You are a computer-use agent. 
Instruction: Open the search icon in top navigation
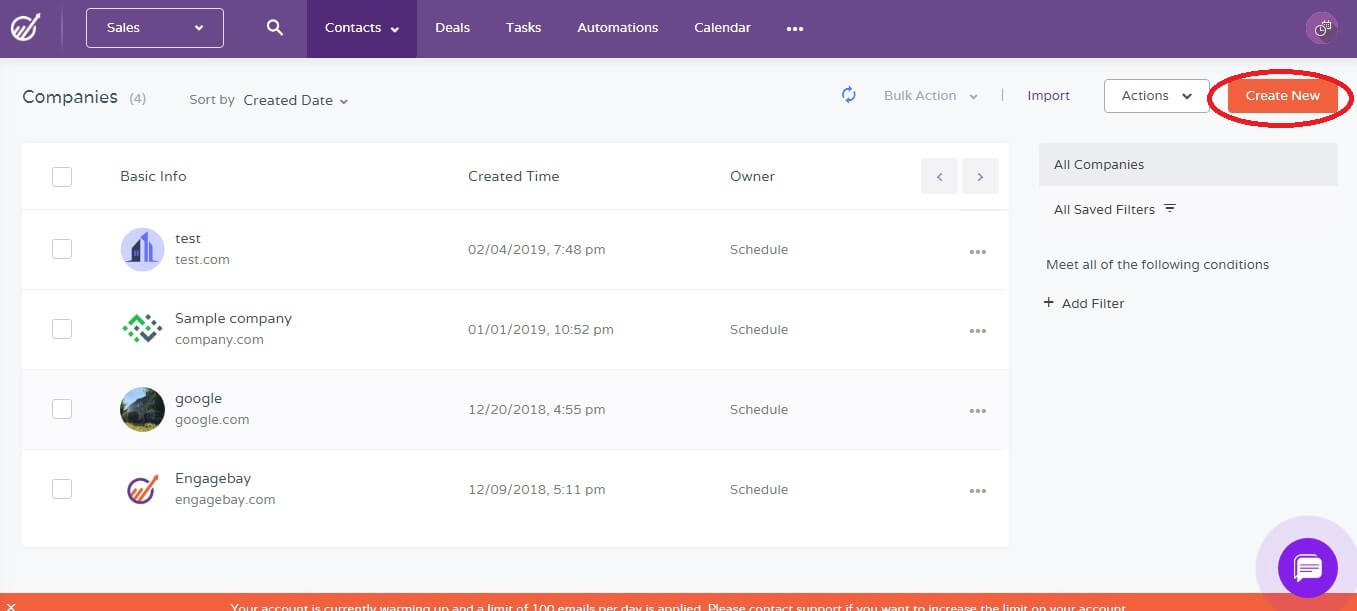[x=274, y=27]
